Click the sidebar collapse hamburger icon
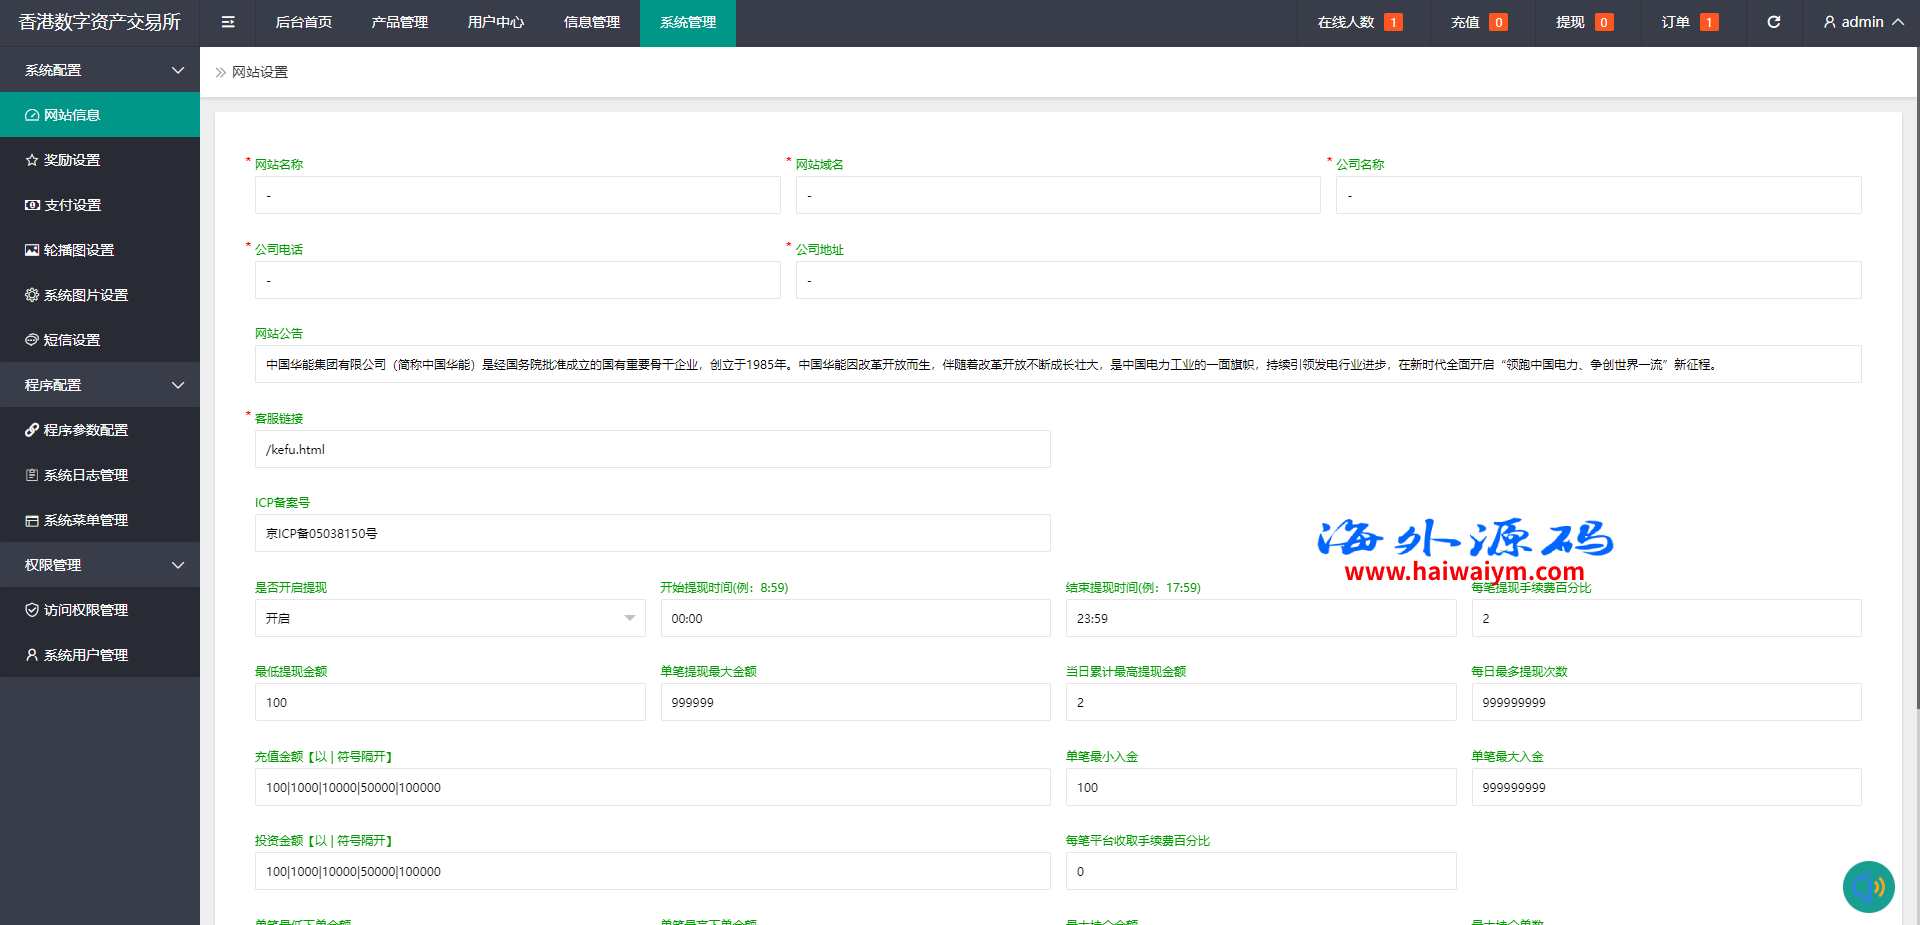Viewport: 1920px width, 925px height. pyautogui.click(x=228, y=22)
